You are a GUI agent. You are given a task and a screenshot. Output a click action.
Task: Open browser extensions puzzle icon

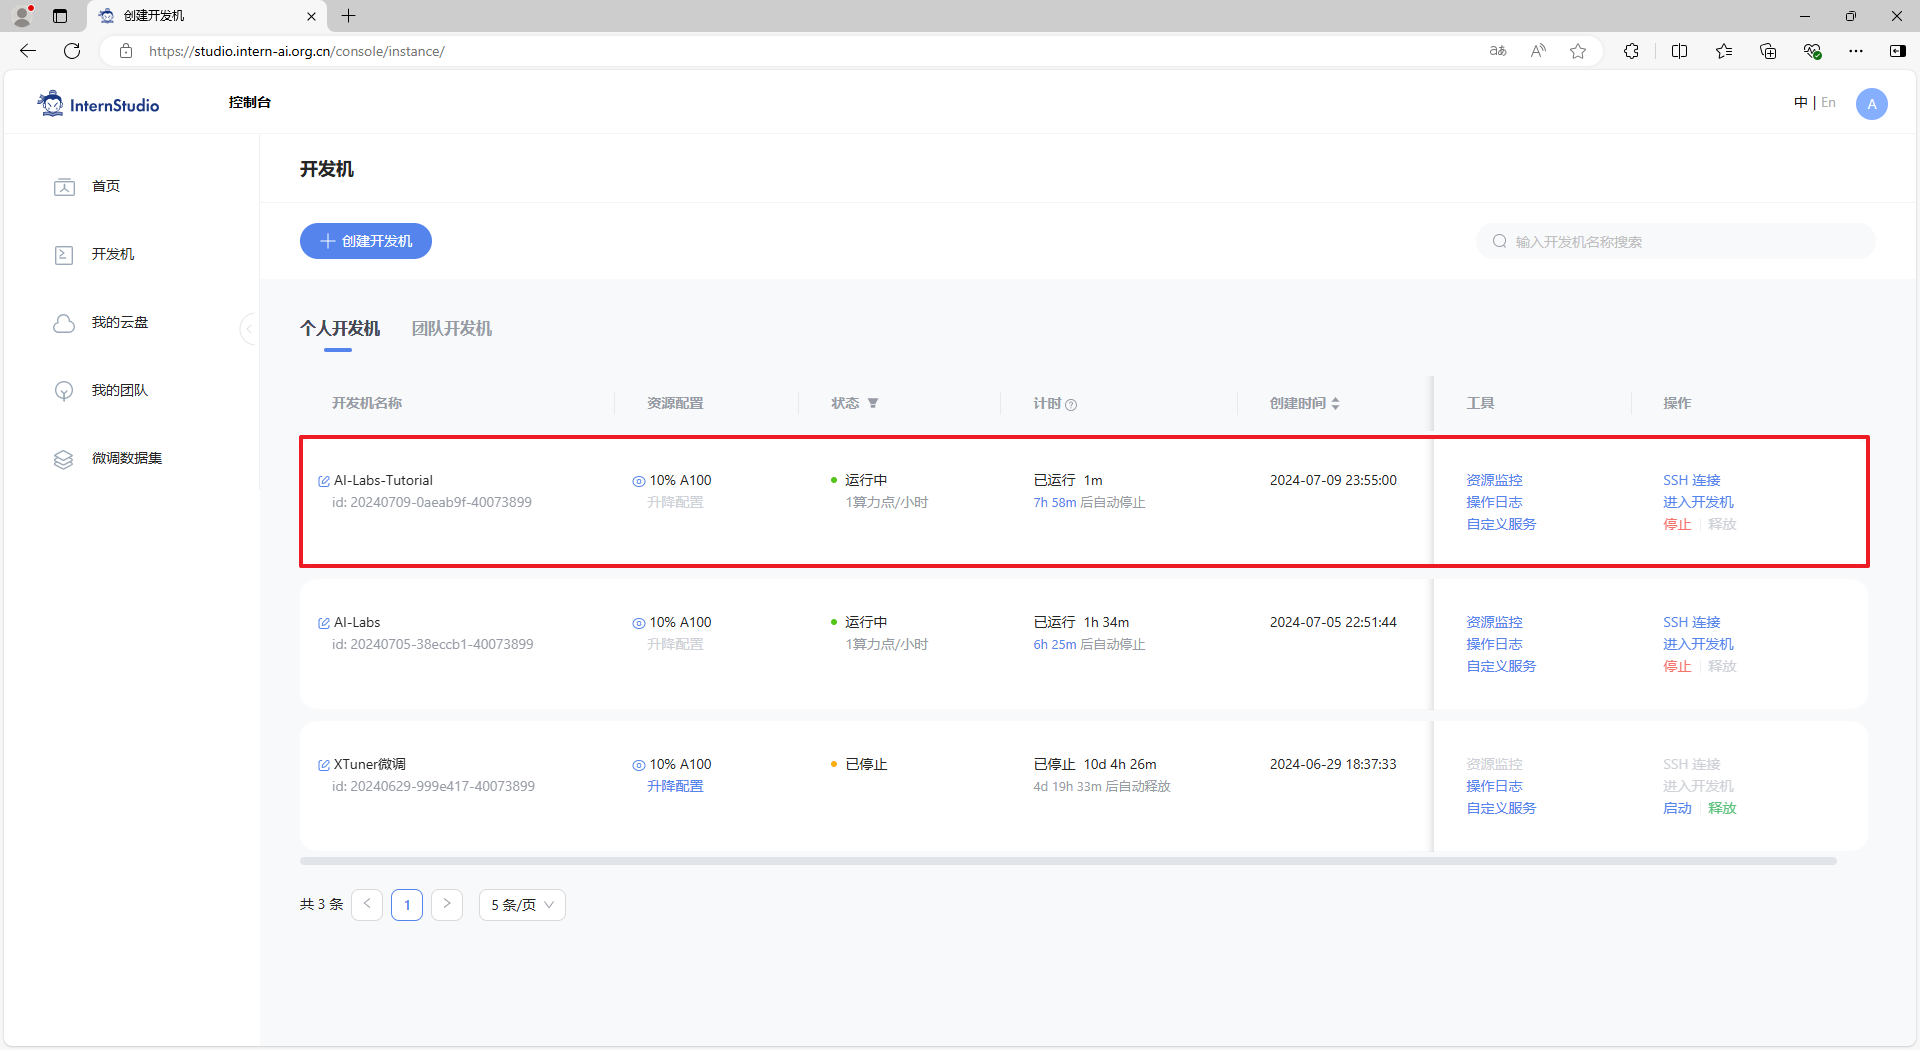1631,51
